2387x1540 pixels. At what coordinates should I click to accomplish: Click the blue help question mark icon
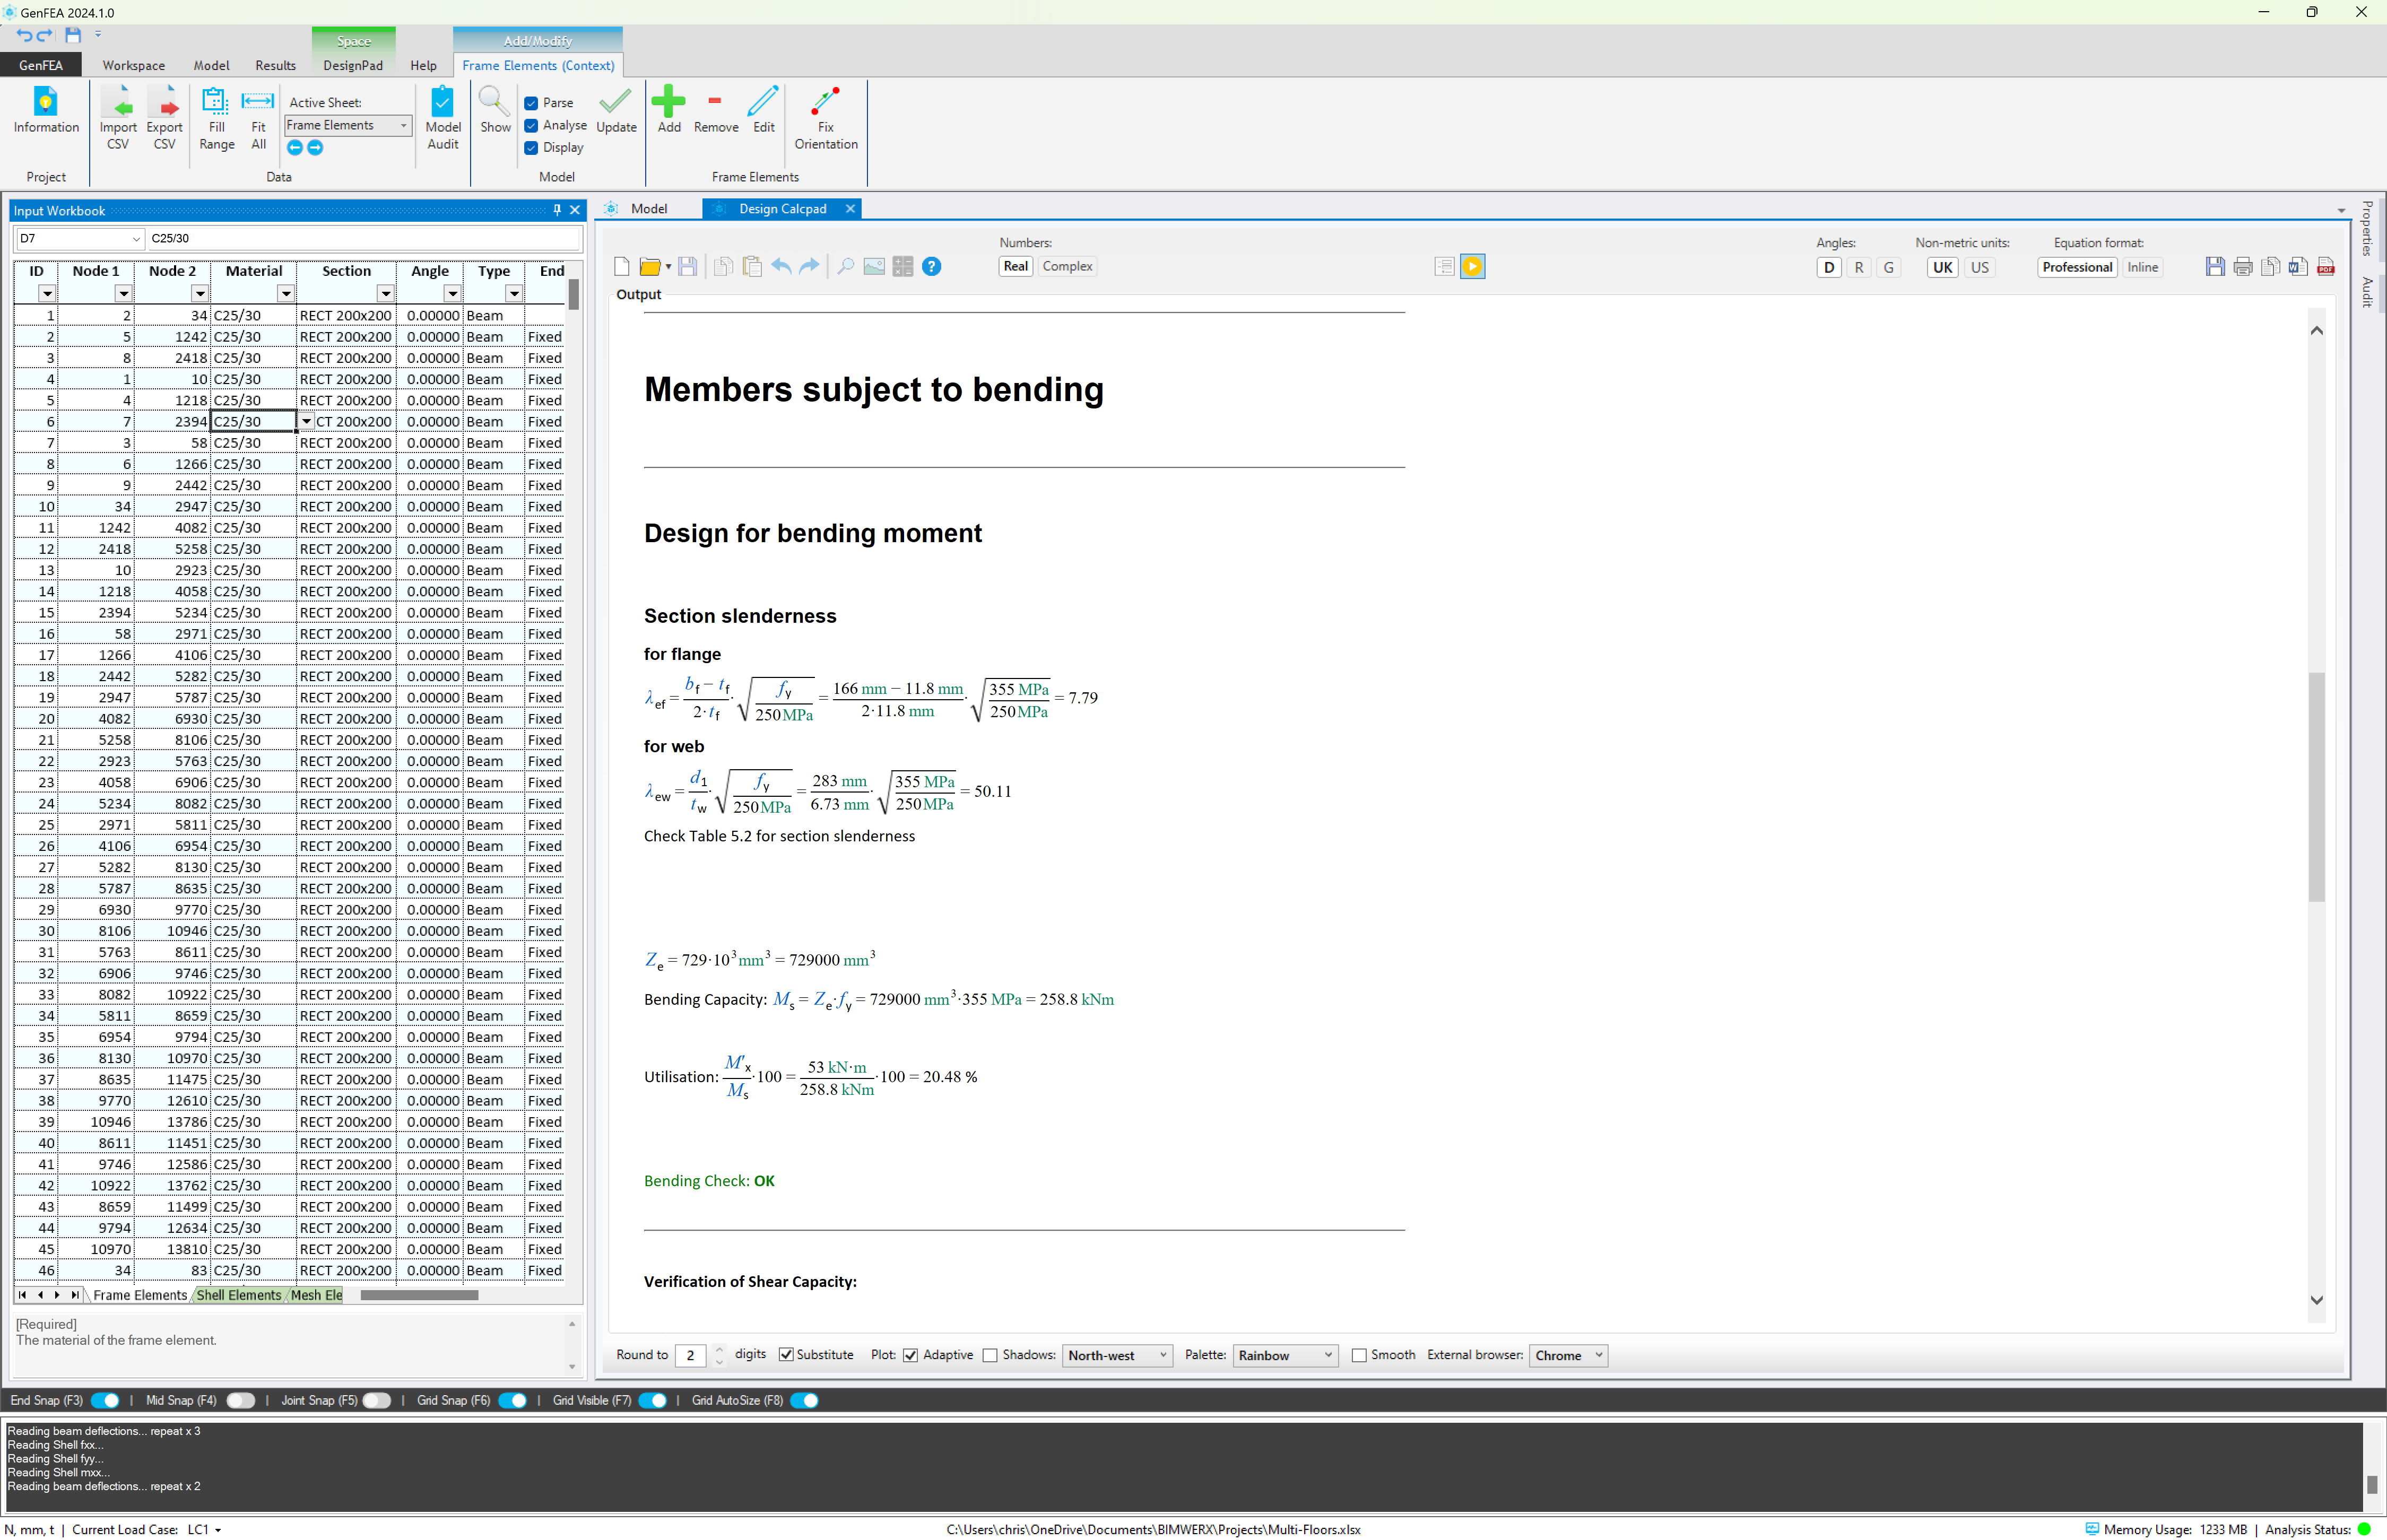[931, 266]
